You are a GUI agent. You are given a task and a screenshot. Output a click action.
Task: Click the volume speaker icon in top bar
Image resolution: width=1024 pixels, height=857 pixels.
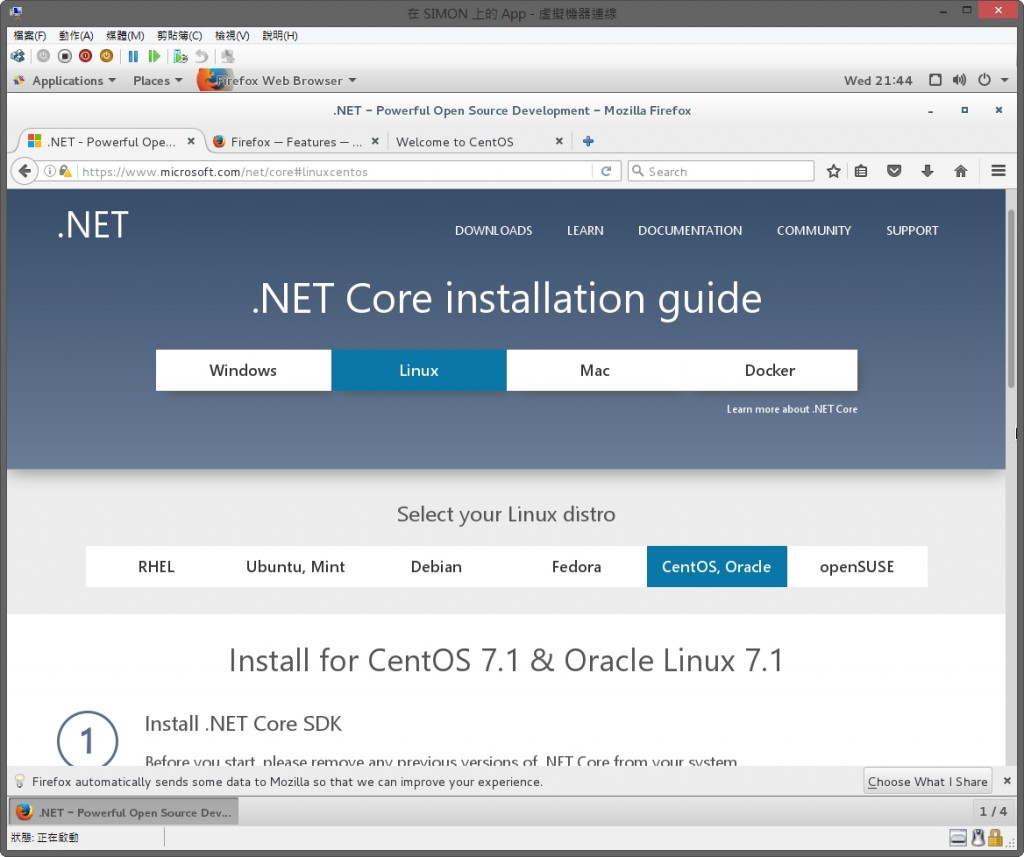[959, 80]
